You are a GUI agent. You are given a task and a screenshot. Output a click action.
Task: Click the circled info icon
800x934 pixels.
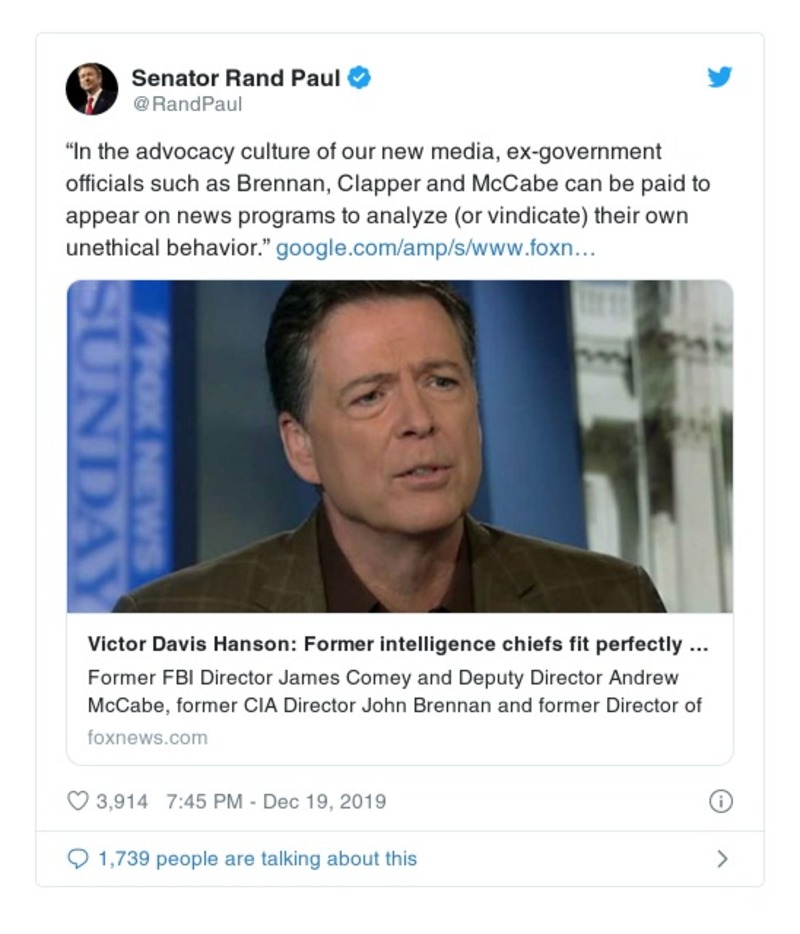[720, 801]
